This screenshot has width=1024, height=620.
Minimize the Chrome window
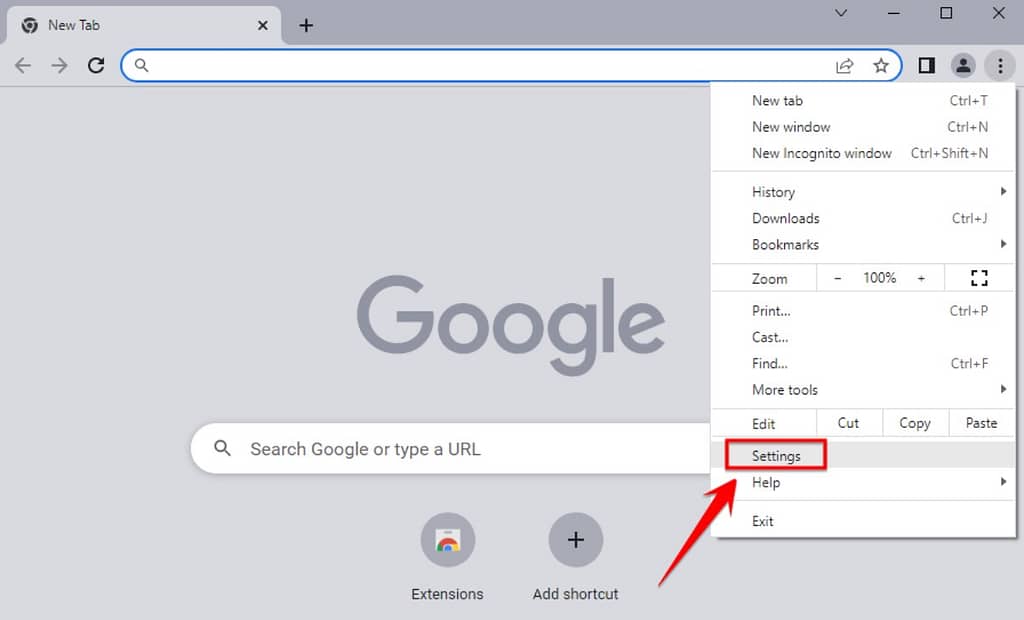click(894, 13)
